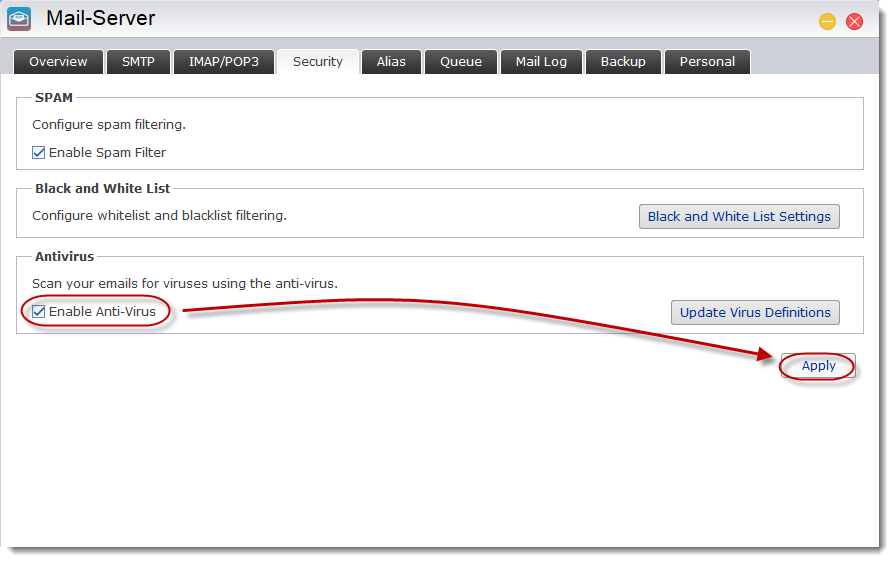894x562 pixels.
Task: Click the Antivirus section heading
Action: click(64, 257)
